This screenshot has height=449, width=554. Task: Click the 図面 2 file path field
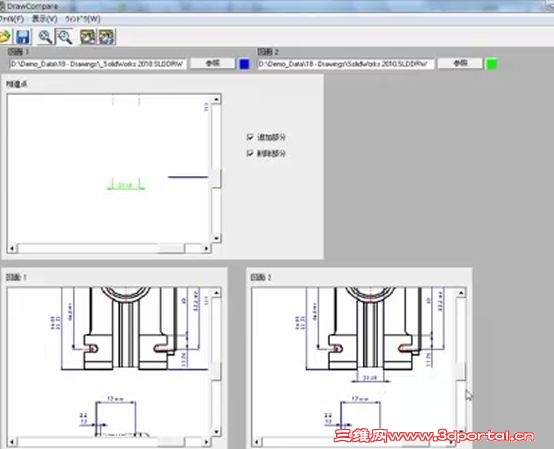pyautogui.click(x=346, y=64)
